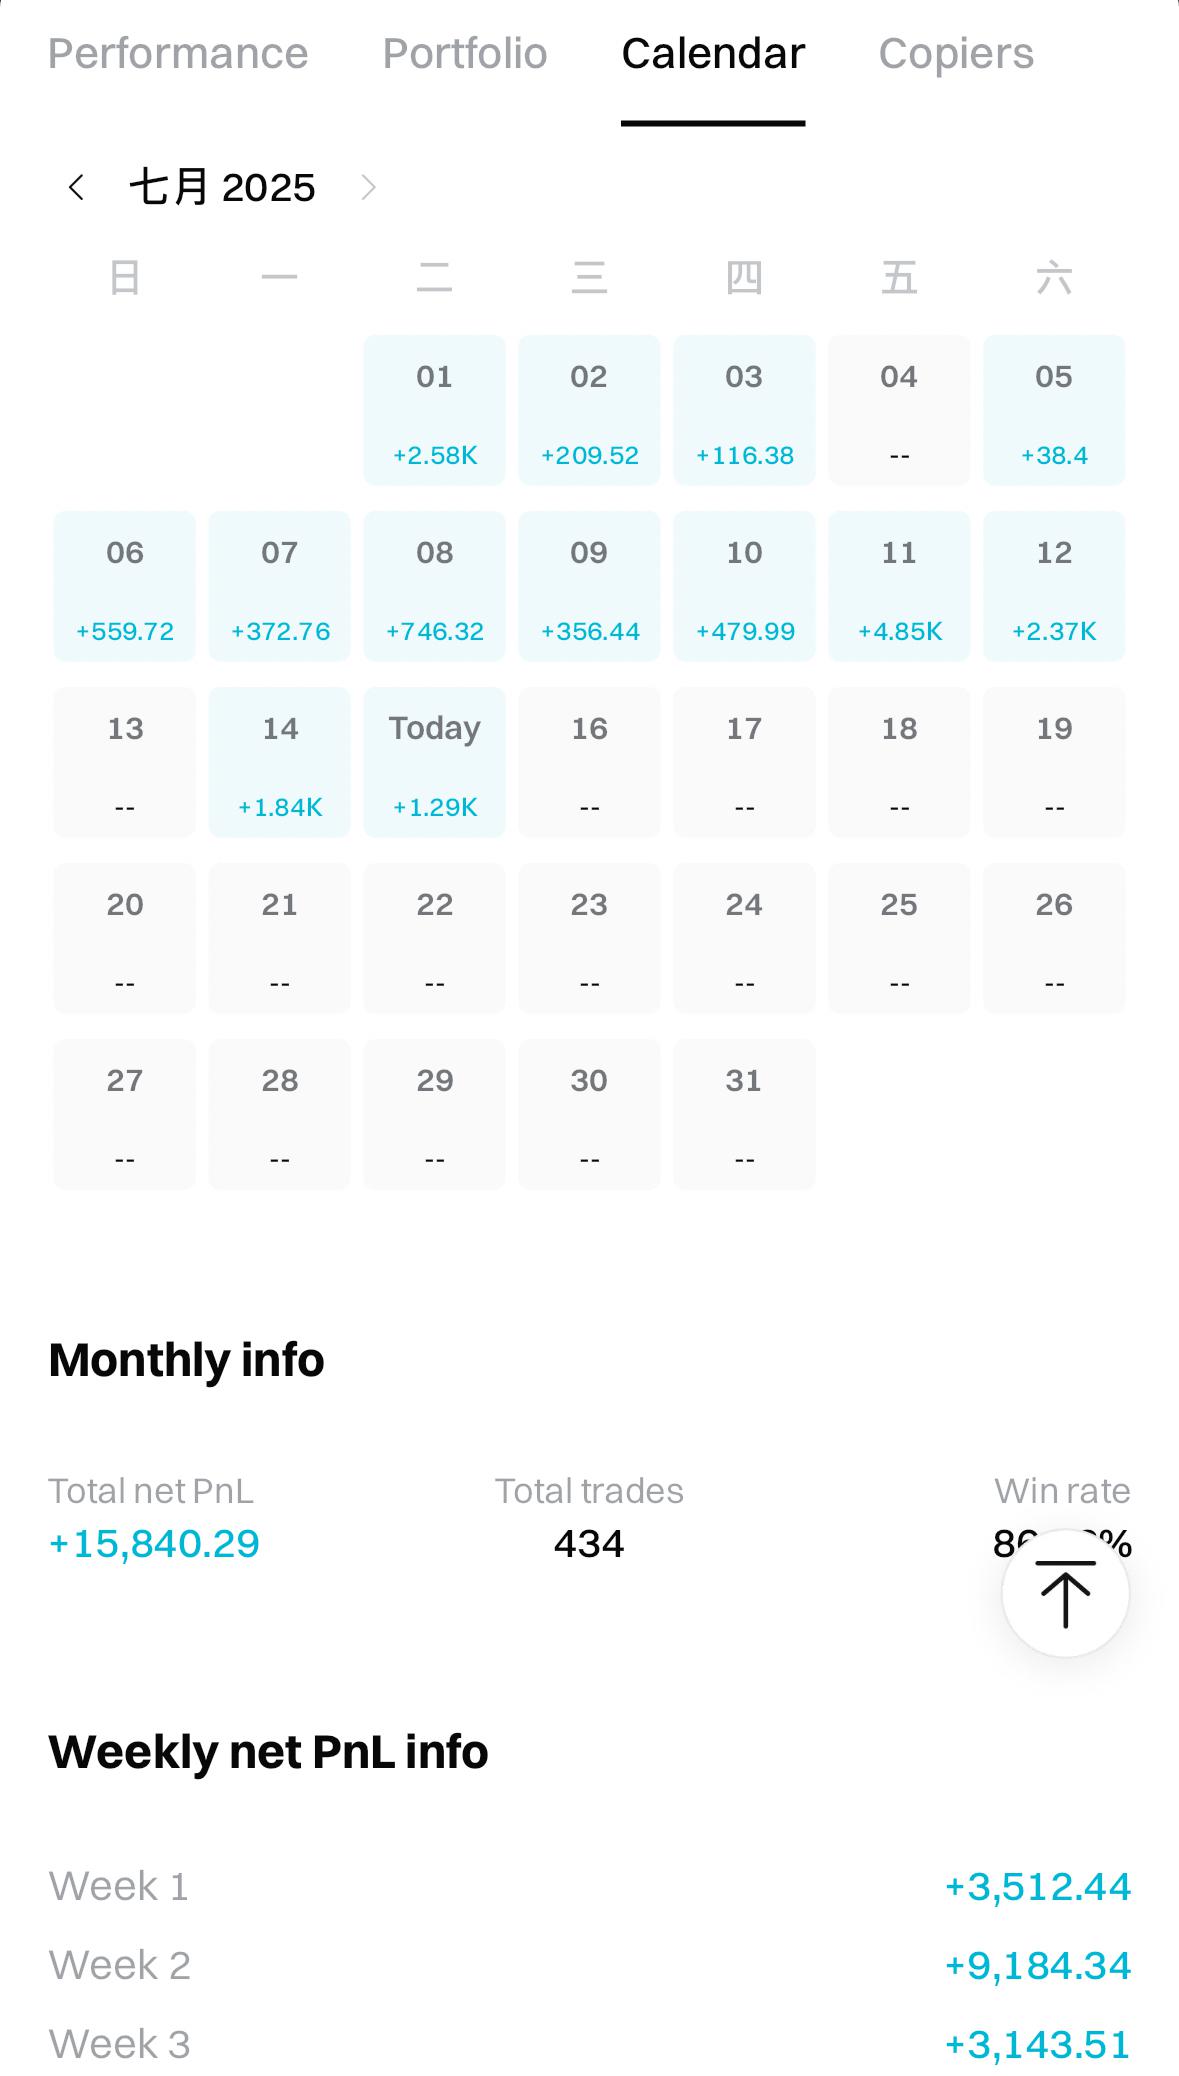Open Week 2 PnL row
The image size is (1179, 2076).
(589, 1965)
